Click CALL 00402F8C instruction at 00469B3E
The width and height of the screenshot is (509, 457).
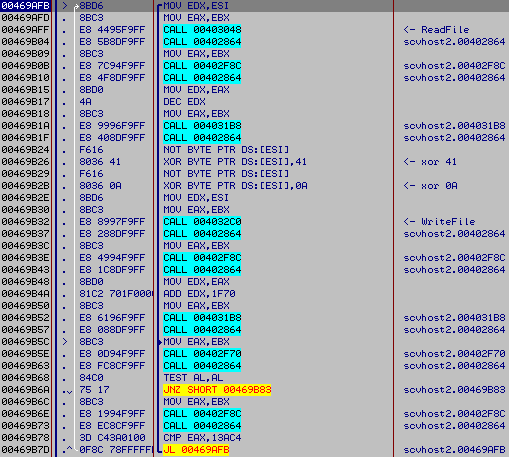tap(202, 258)
